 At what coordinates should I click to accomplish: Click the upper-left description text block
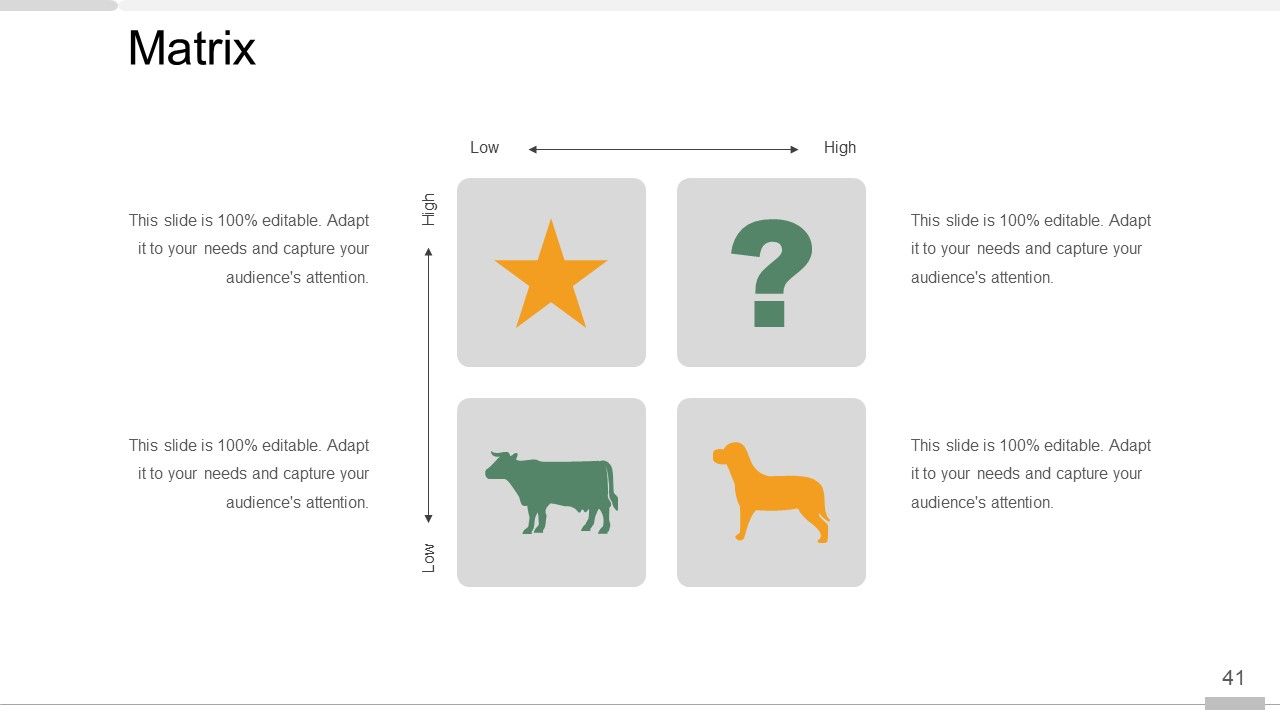249,249
